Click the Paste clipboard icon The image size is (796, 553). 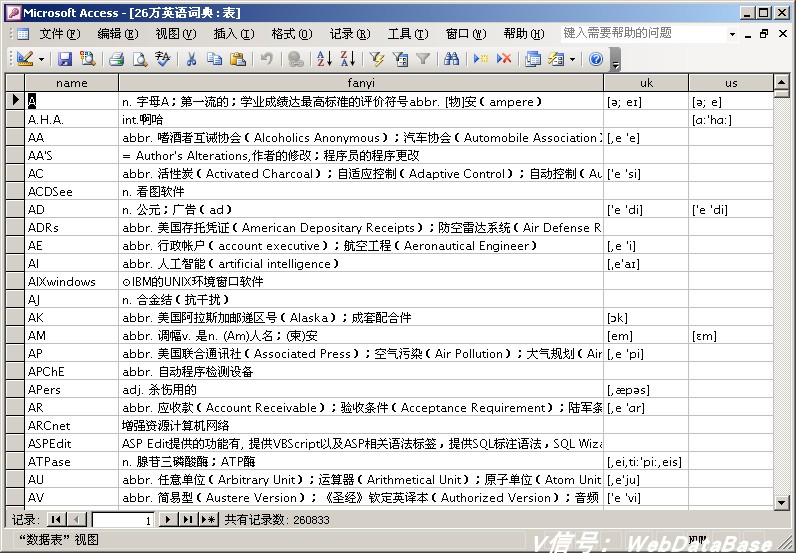(x=238, y=59)
